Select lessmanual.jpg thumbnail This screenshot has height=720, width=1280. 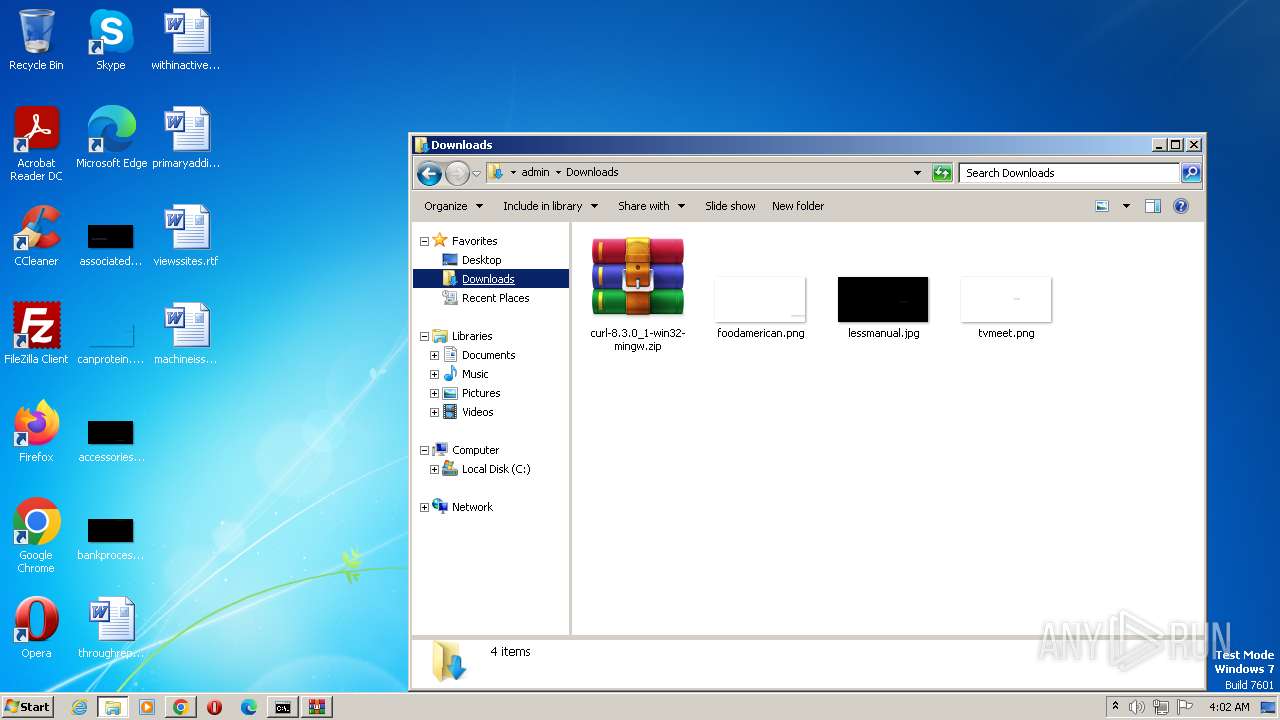pyautogui.click(x=883, y=308)
